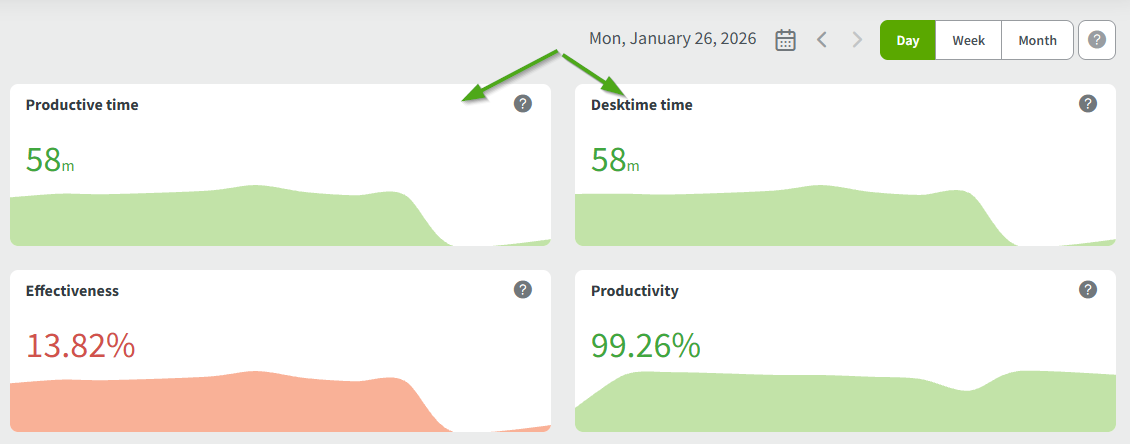Go to next day arrow
This screenshot has width=1130, height=444.
857,40
